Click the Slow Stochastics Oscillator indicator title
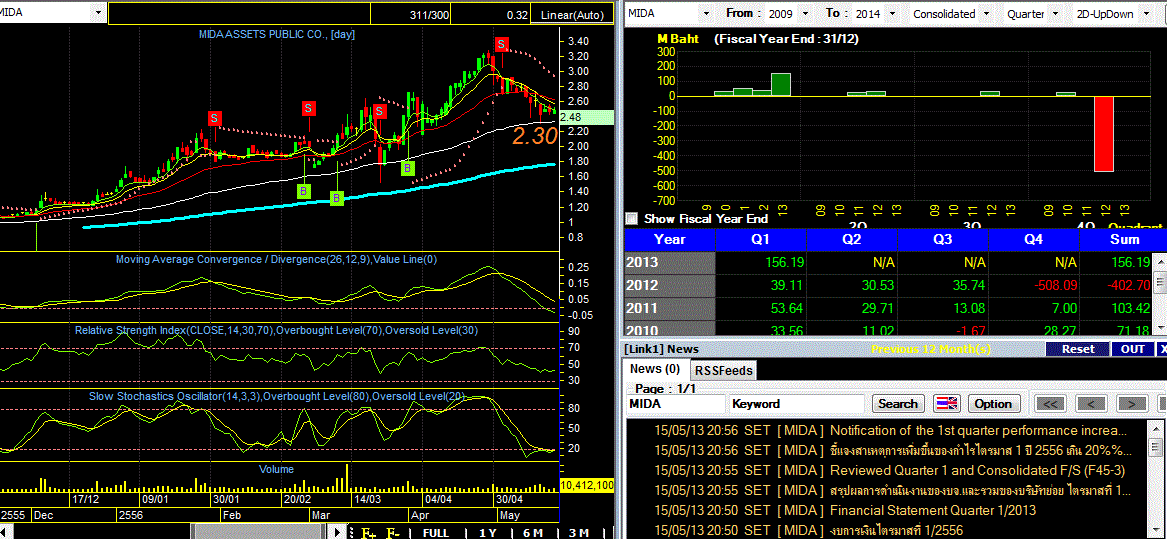Screen dimensions: 1167x539 [276, 397]
